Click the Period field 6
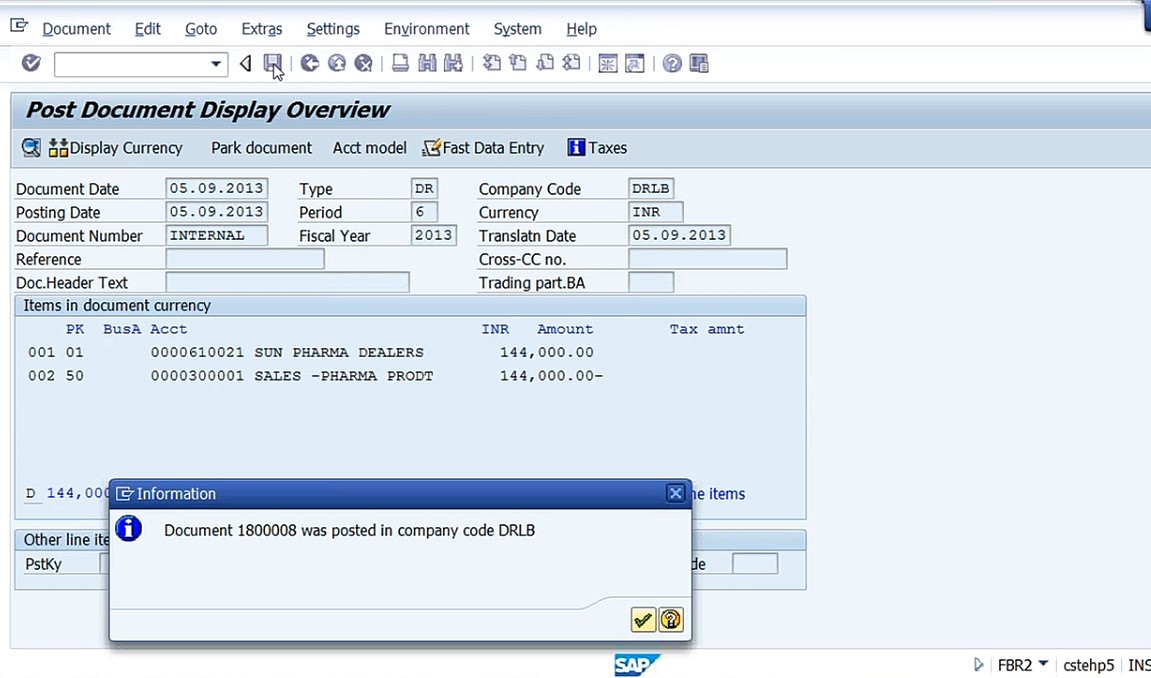Screen dimensions: 1151x678 coord(424,212)
